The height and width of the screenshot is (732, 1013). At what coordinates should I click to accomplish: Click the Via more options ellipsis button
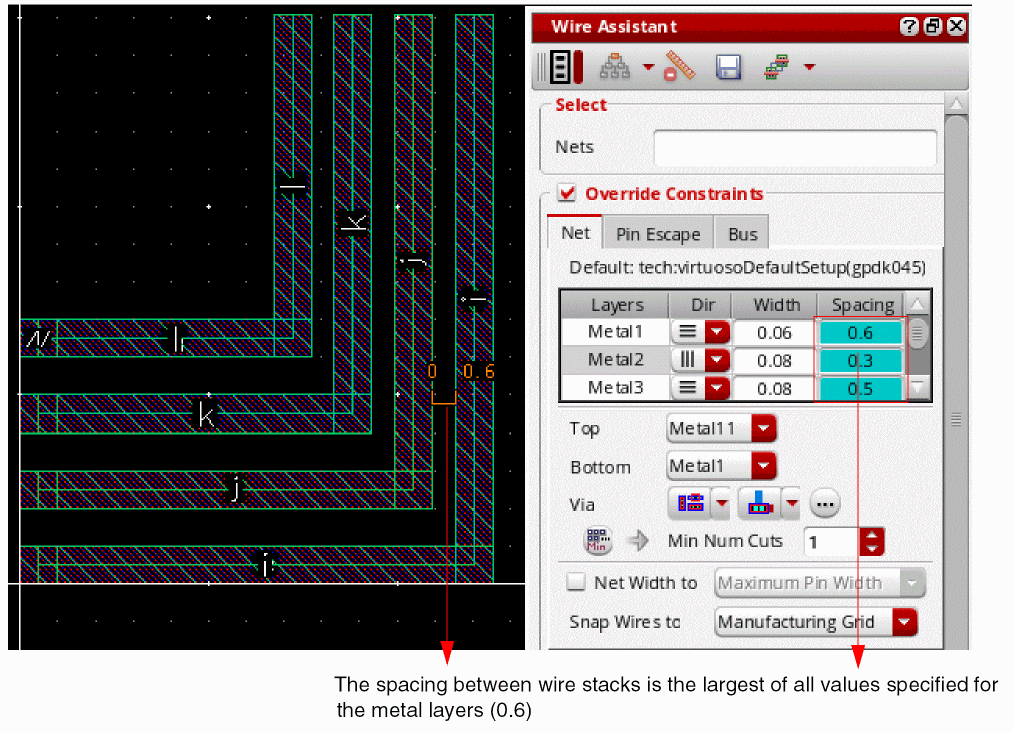coord(824,503)
